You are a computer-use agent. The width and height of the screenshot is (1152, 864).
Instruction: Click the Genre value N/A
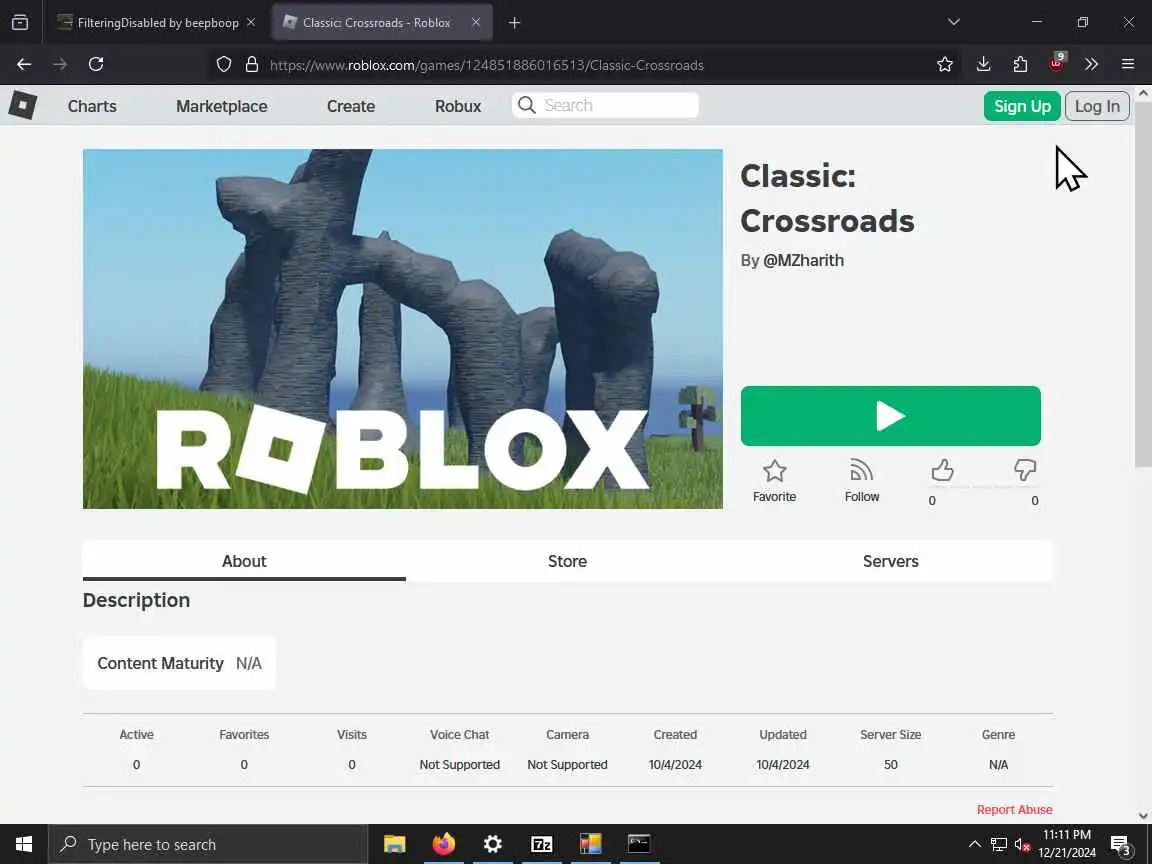998,765
